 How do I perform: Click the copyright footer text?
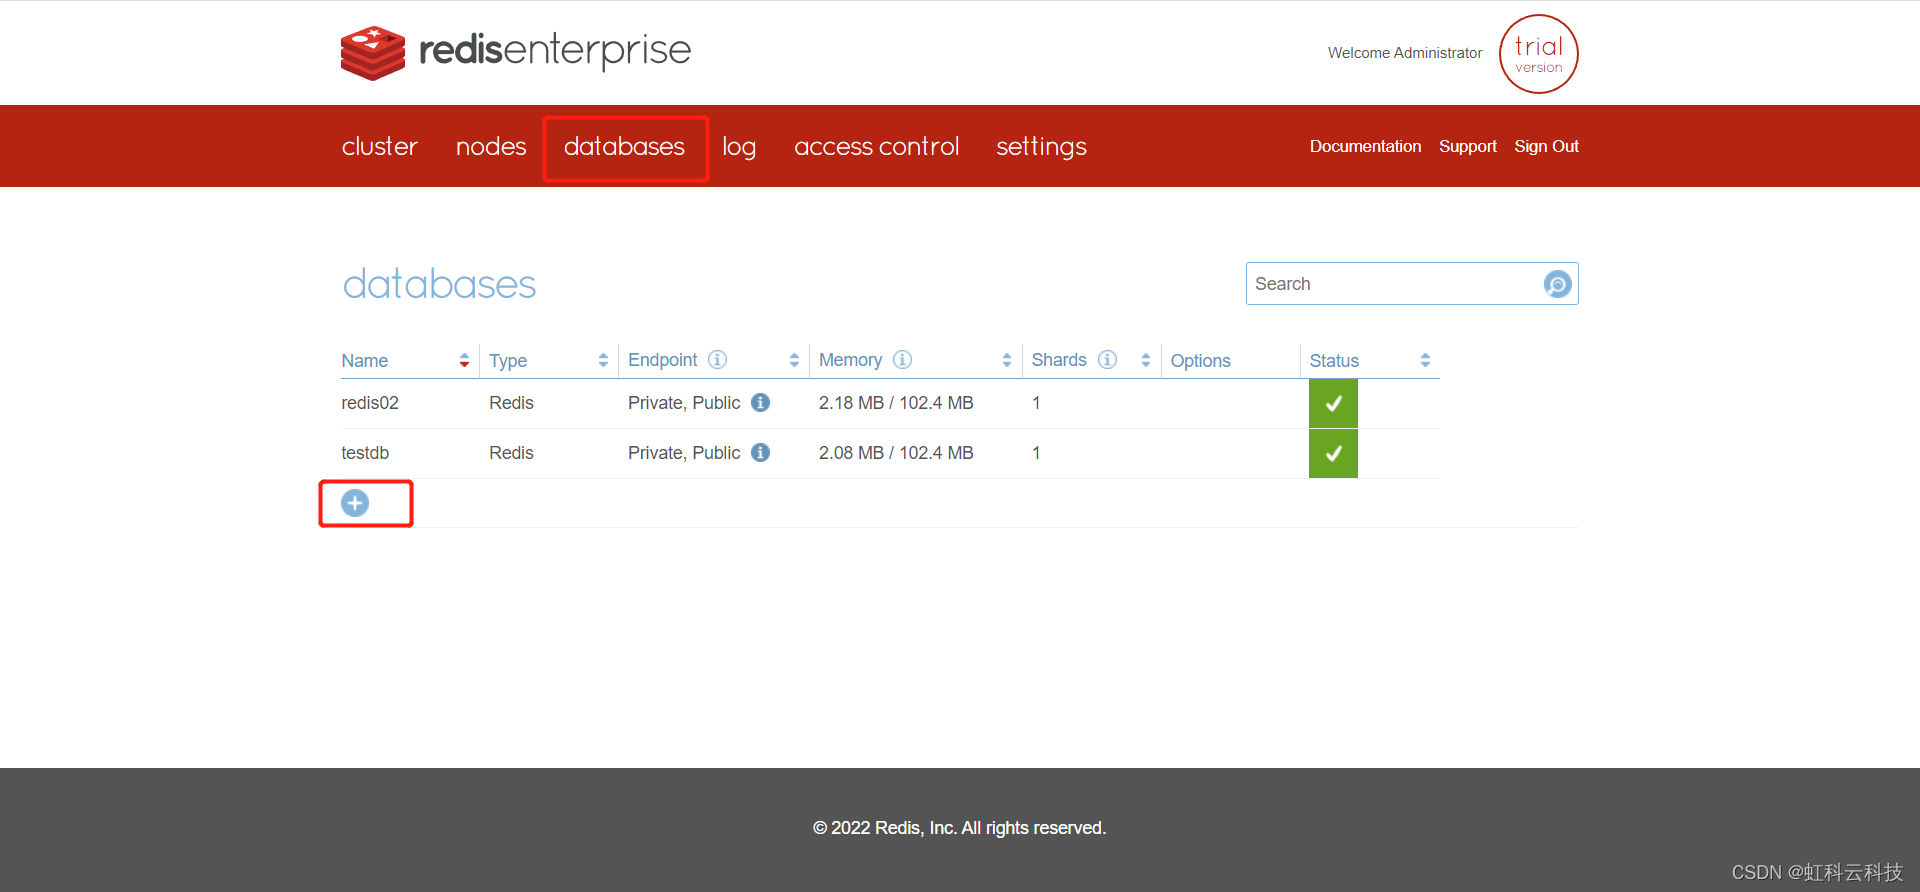(x=960, y=828)
